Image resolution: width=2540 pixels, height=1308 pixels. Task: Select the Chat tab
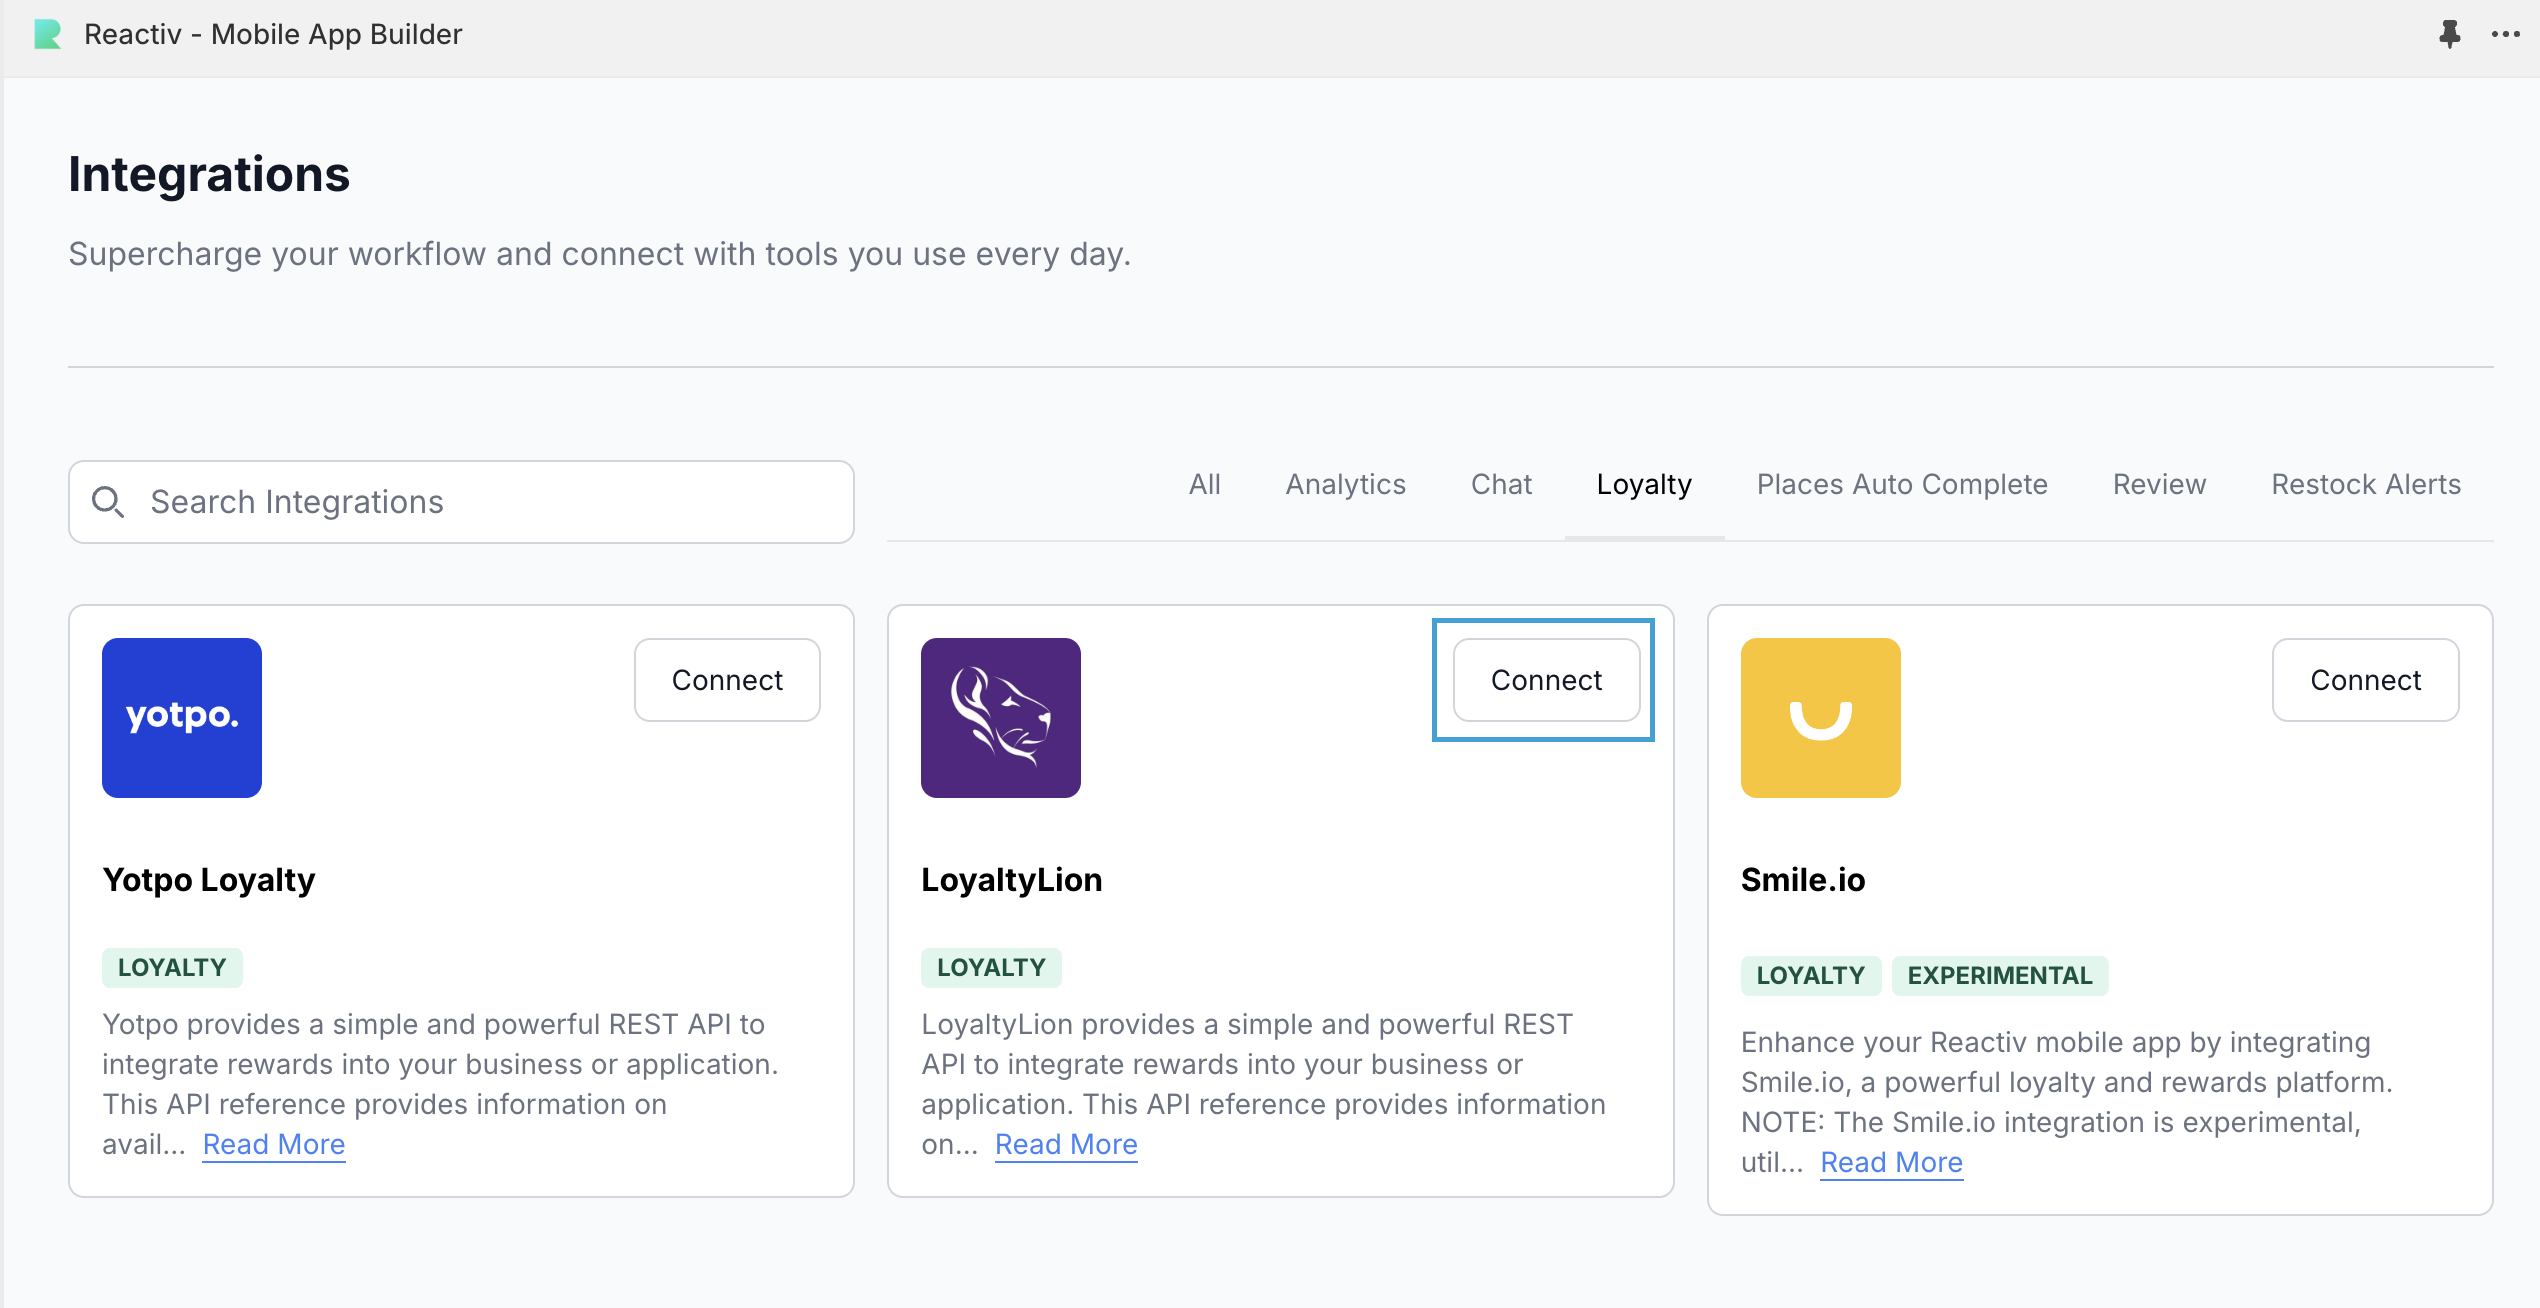(1501, 485)
